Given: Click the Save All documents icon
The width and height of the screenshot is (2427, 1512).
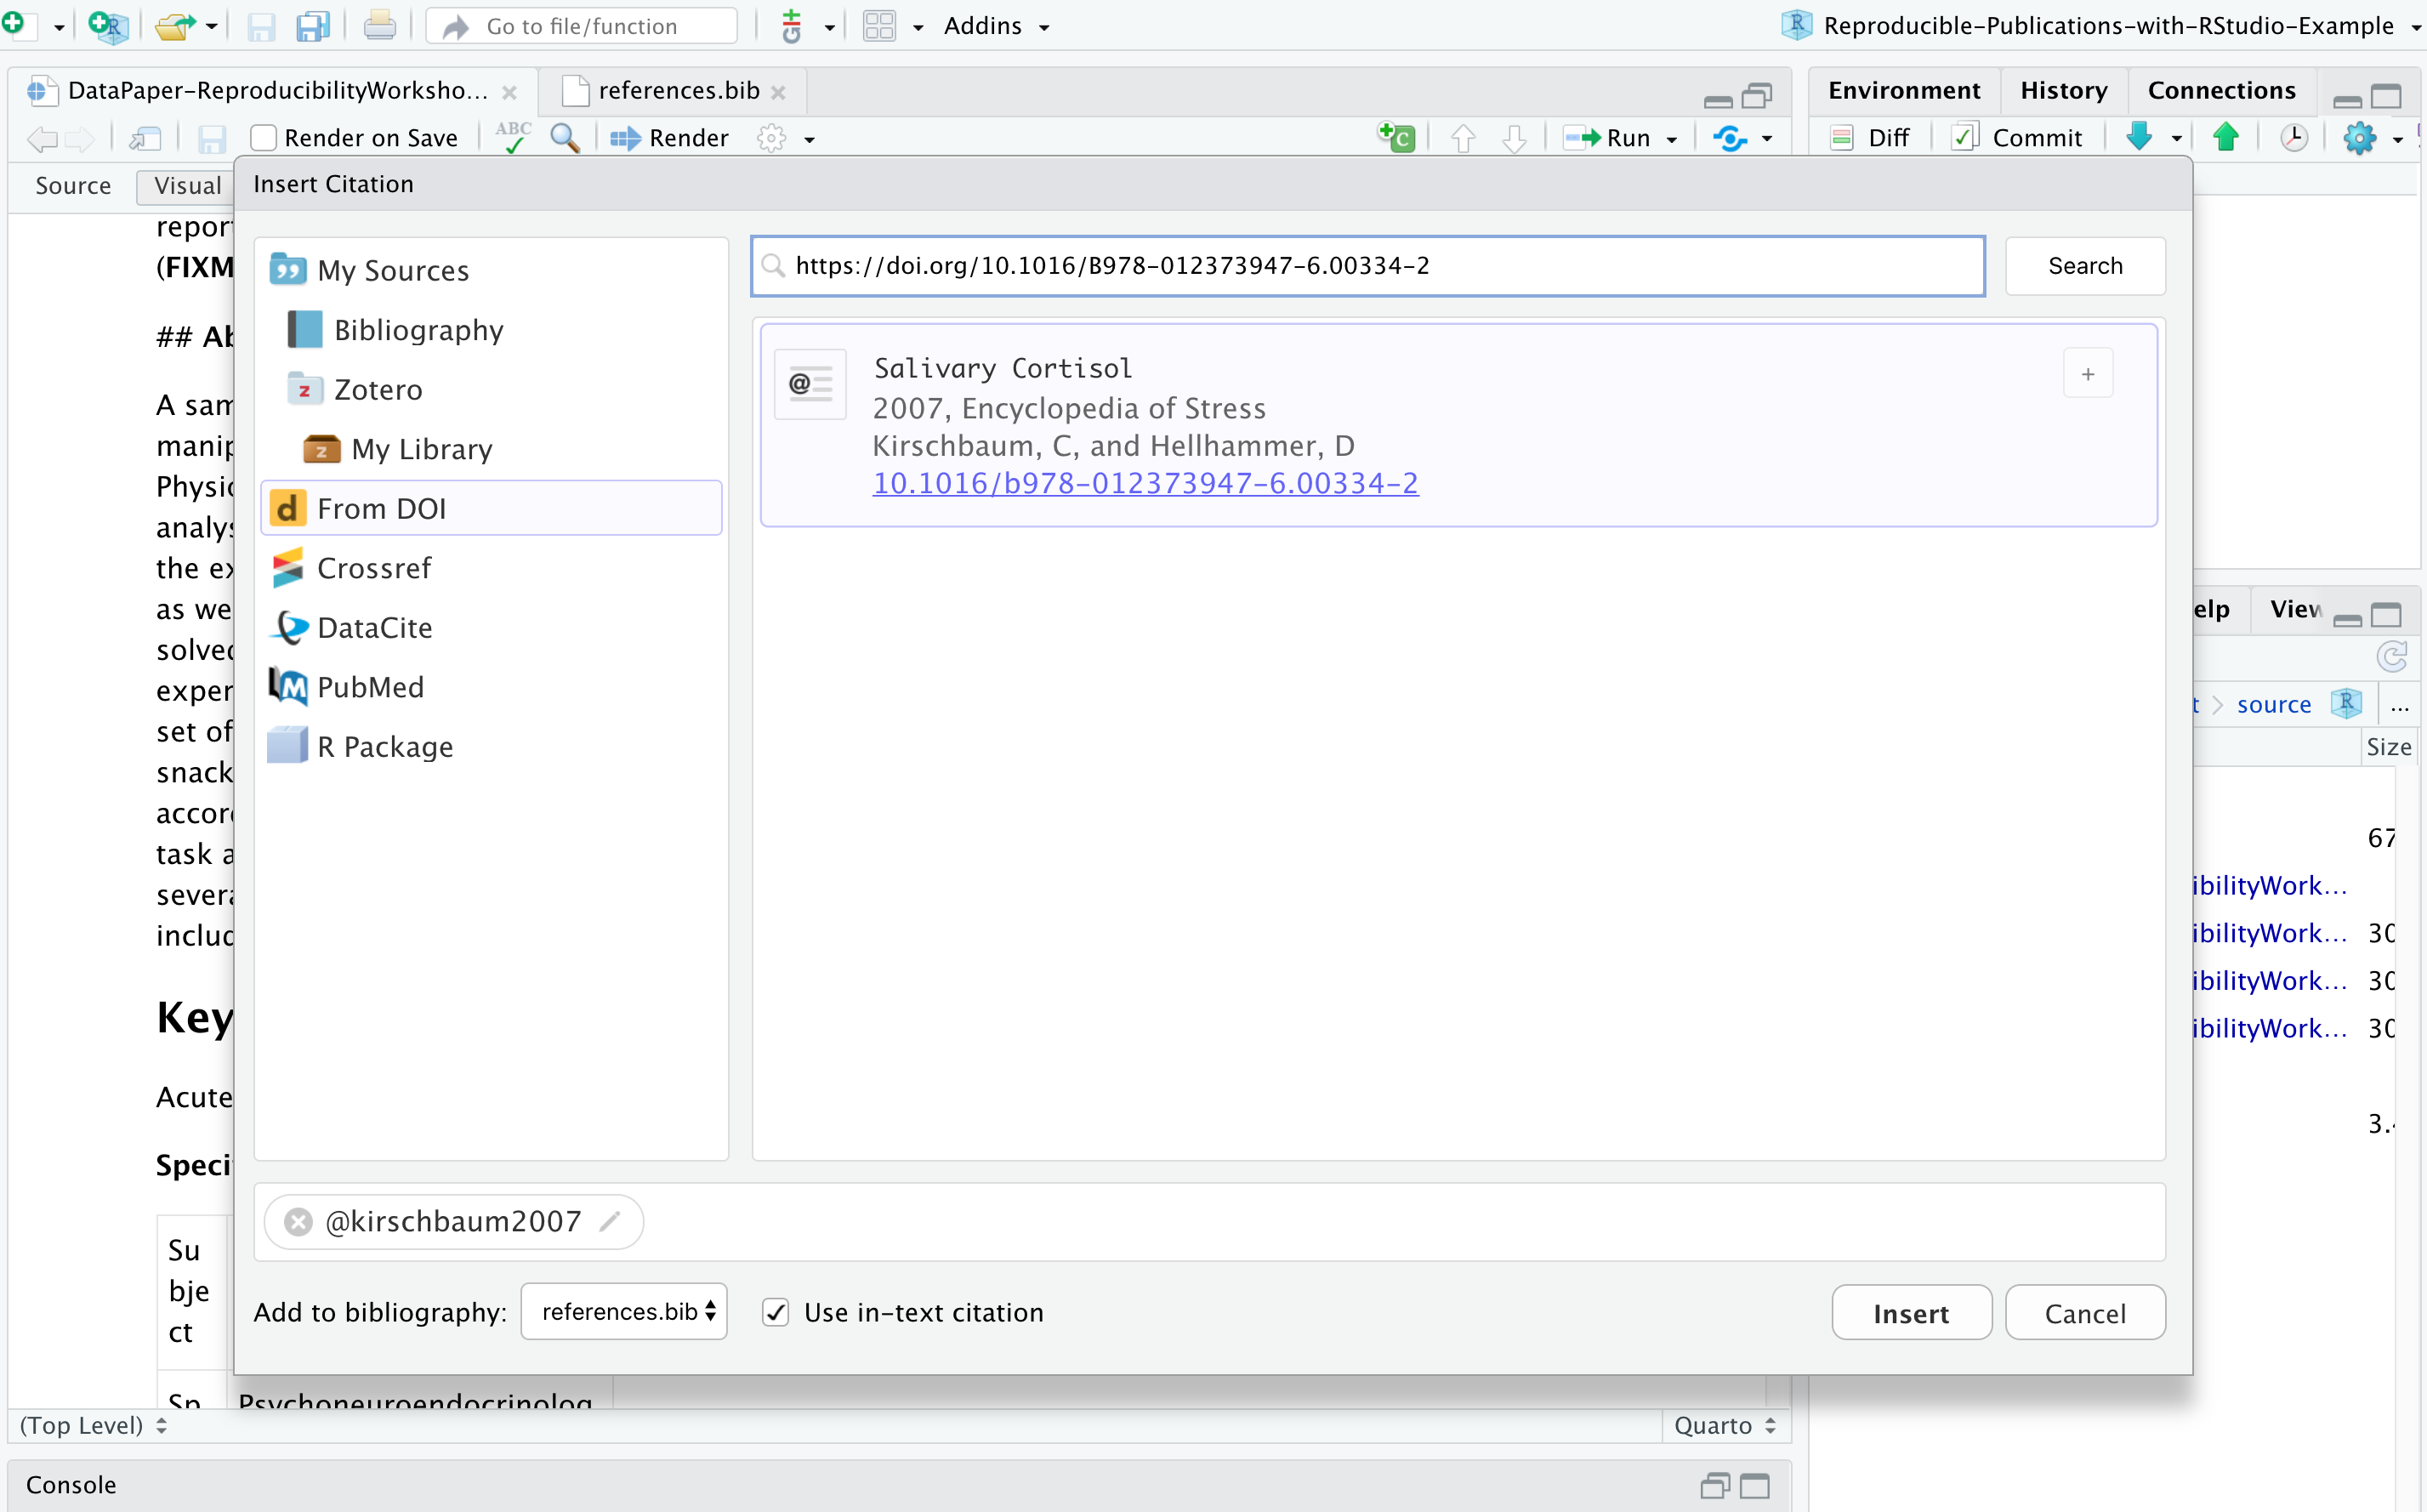Looking at the screenshot, I should tap(313, 26).
